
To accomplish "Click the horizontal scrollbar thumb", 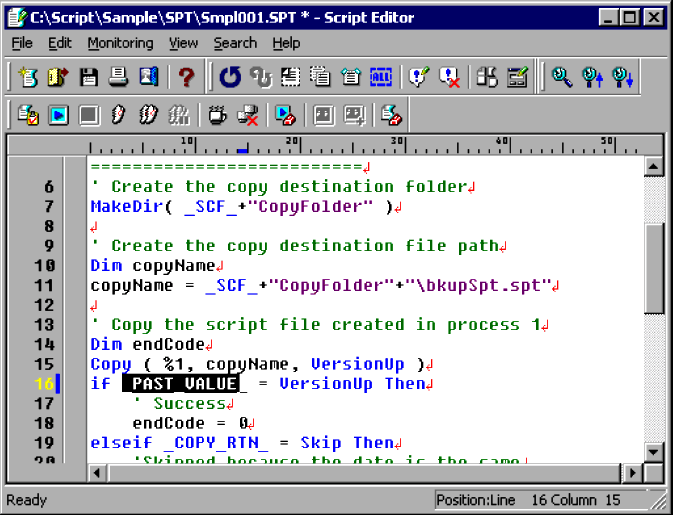I will tap(364, 473).
